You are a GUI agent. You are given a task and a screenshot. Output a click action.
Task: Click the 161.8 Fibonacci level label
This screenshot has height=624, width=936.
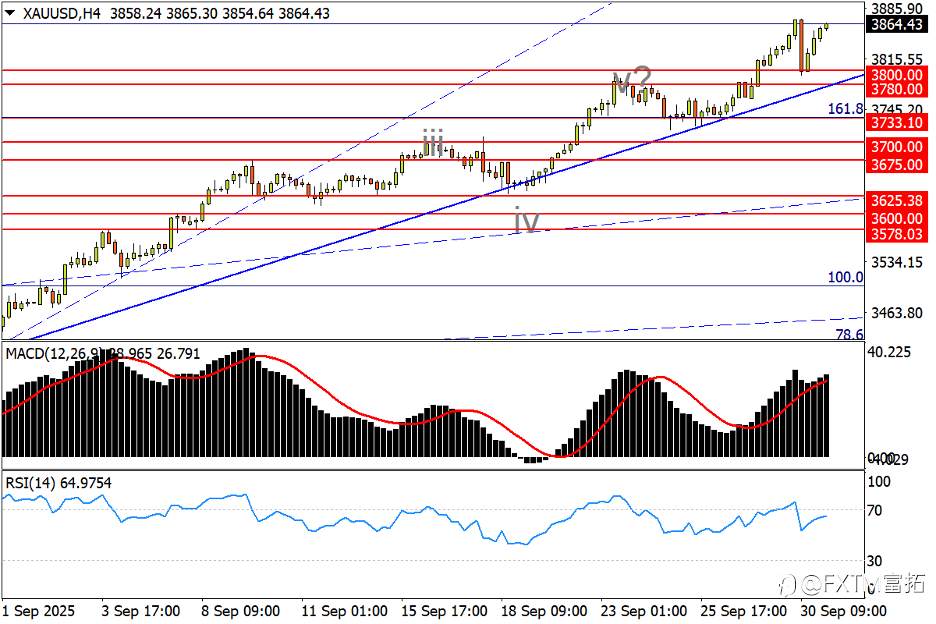[x=845, y=109]
